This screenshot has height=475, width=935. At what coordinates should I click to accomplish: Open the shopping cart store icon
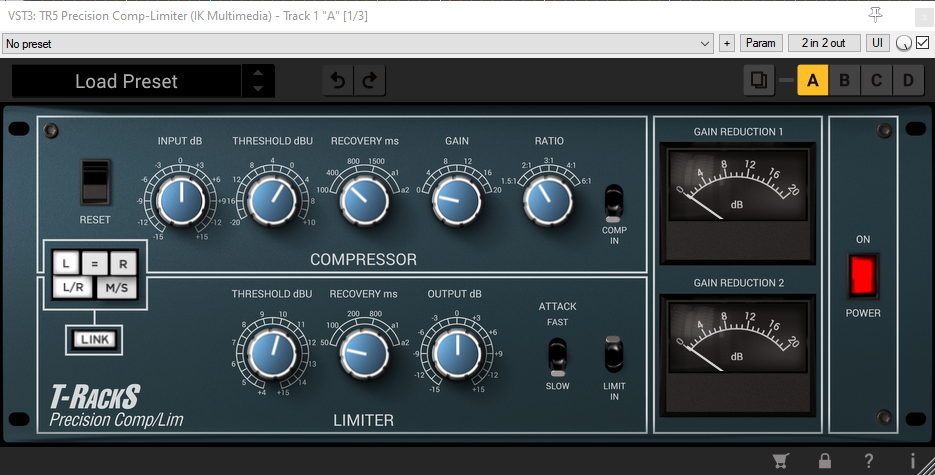781,461
